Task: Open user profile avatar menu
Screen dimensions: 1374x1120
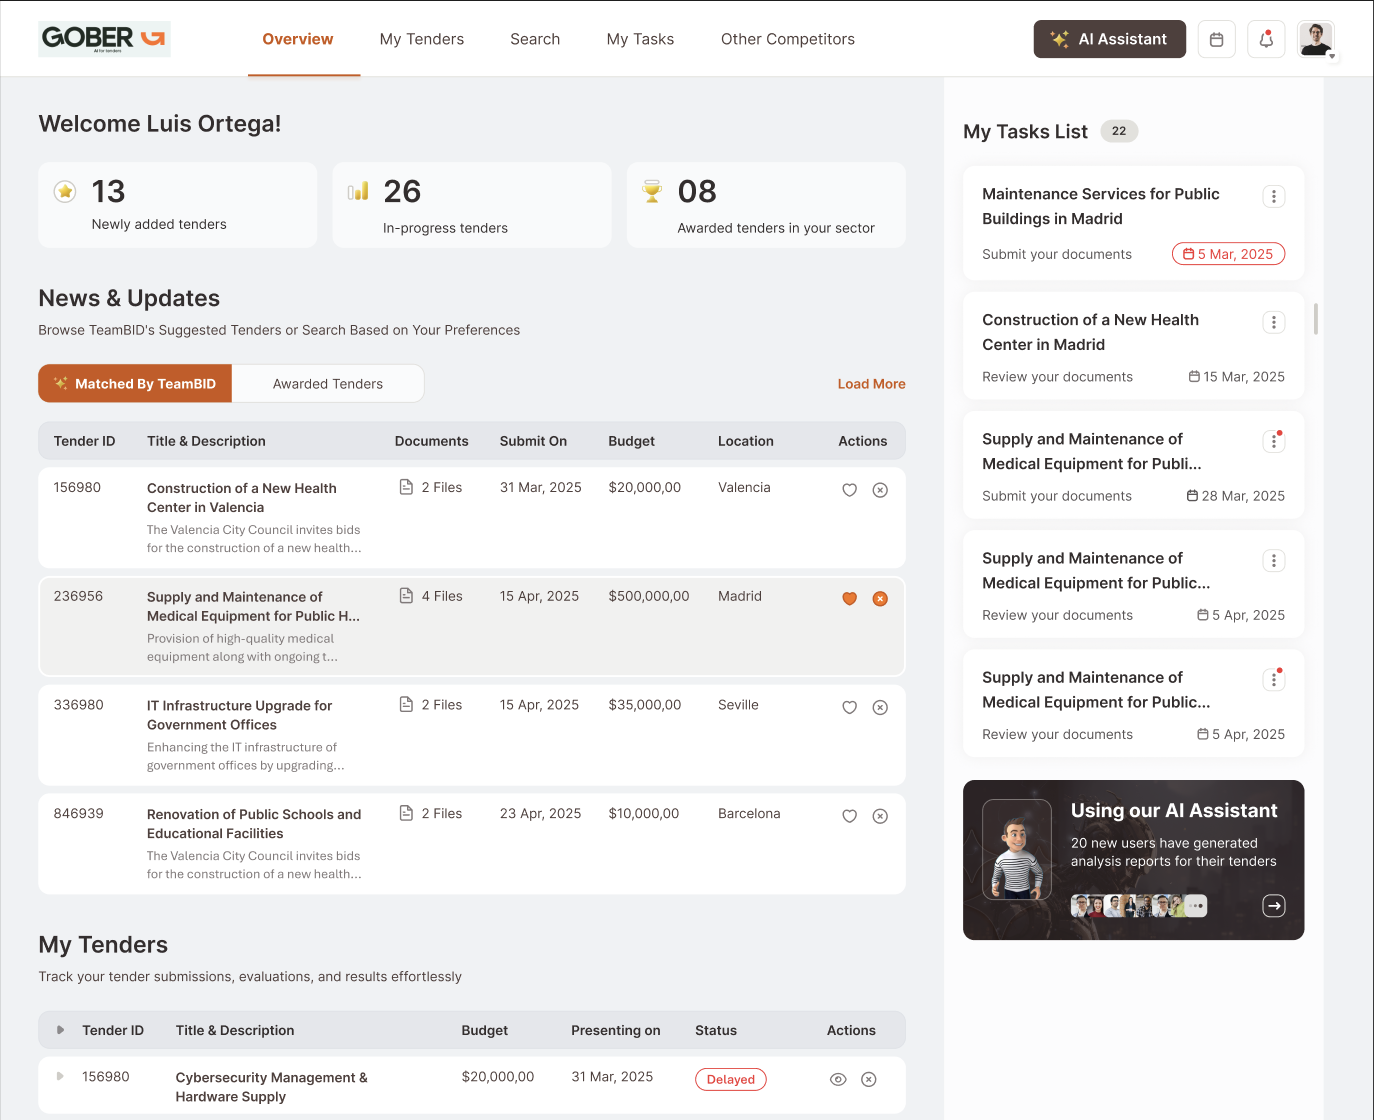Action: [x=1316, y=39]
